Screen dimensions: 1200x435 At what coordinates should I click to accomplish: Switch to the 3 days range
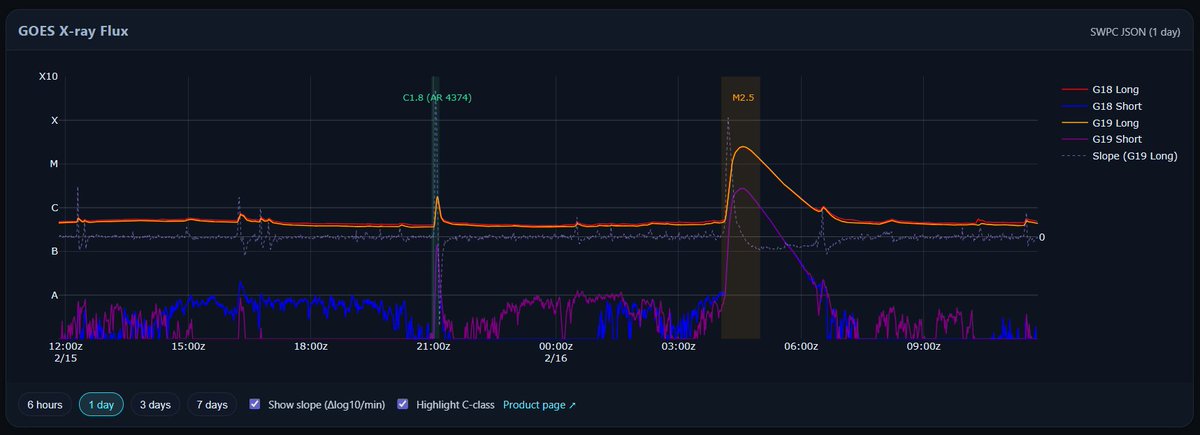click(155, 405)
